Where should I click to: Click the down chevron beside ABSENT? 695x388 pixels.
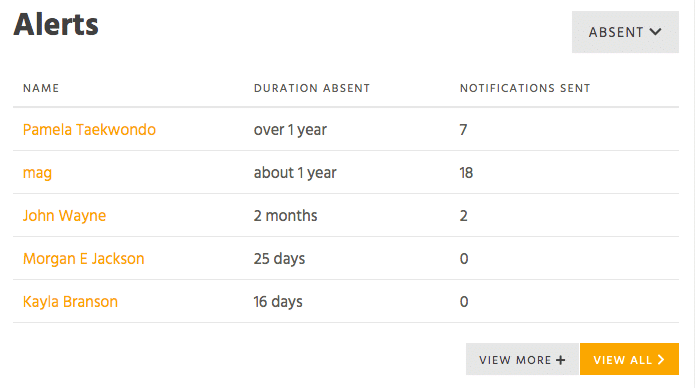click(x=656, y=32)
